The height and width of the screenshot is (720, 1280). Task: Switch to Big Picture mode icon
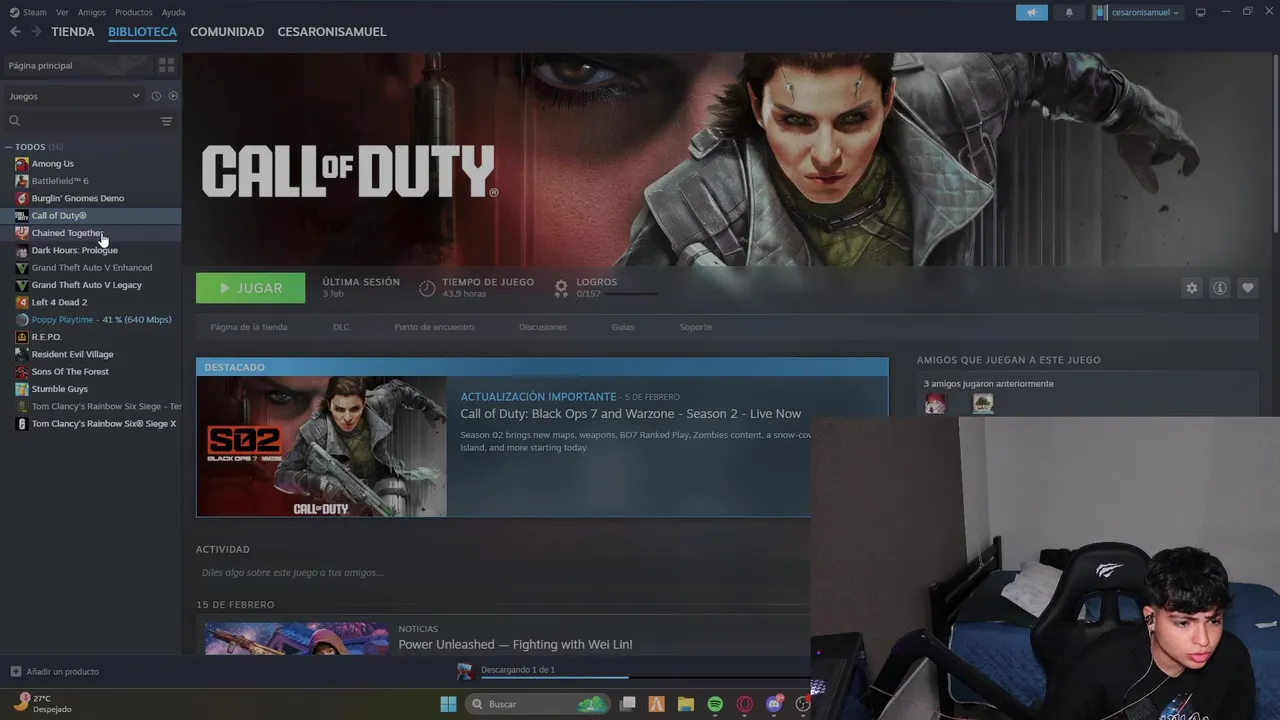[x=1200, y=12]
